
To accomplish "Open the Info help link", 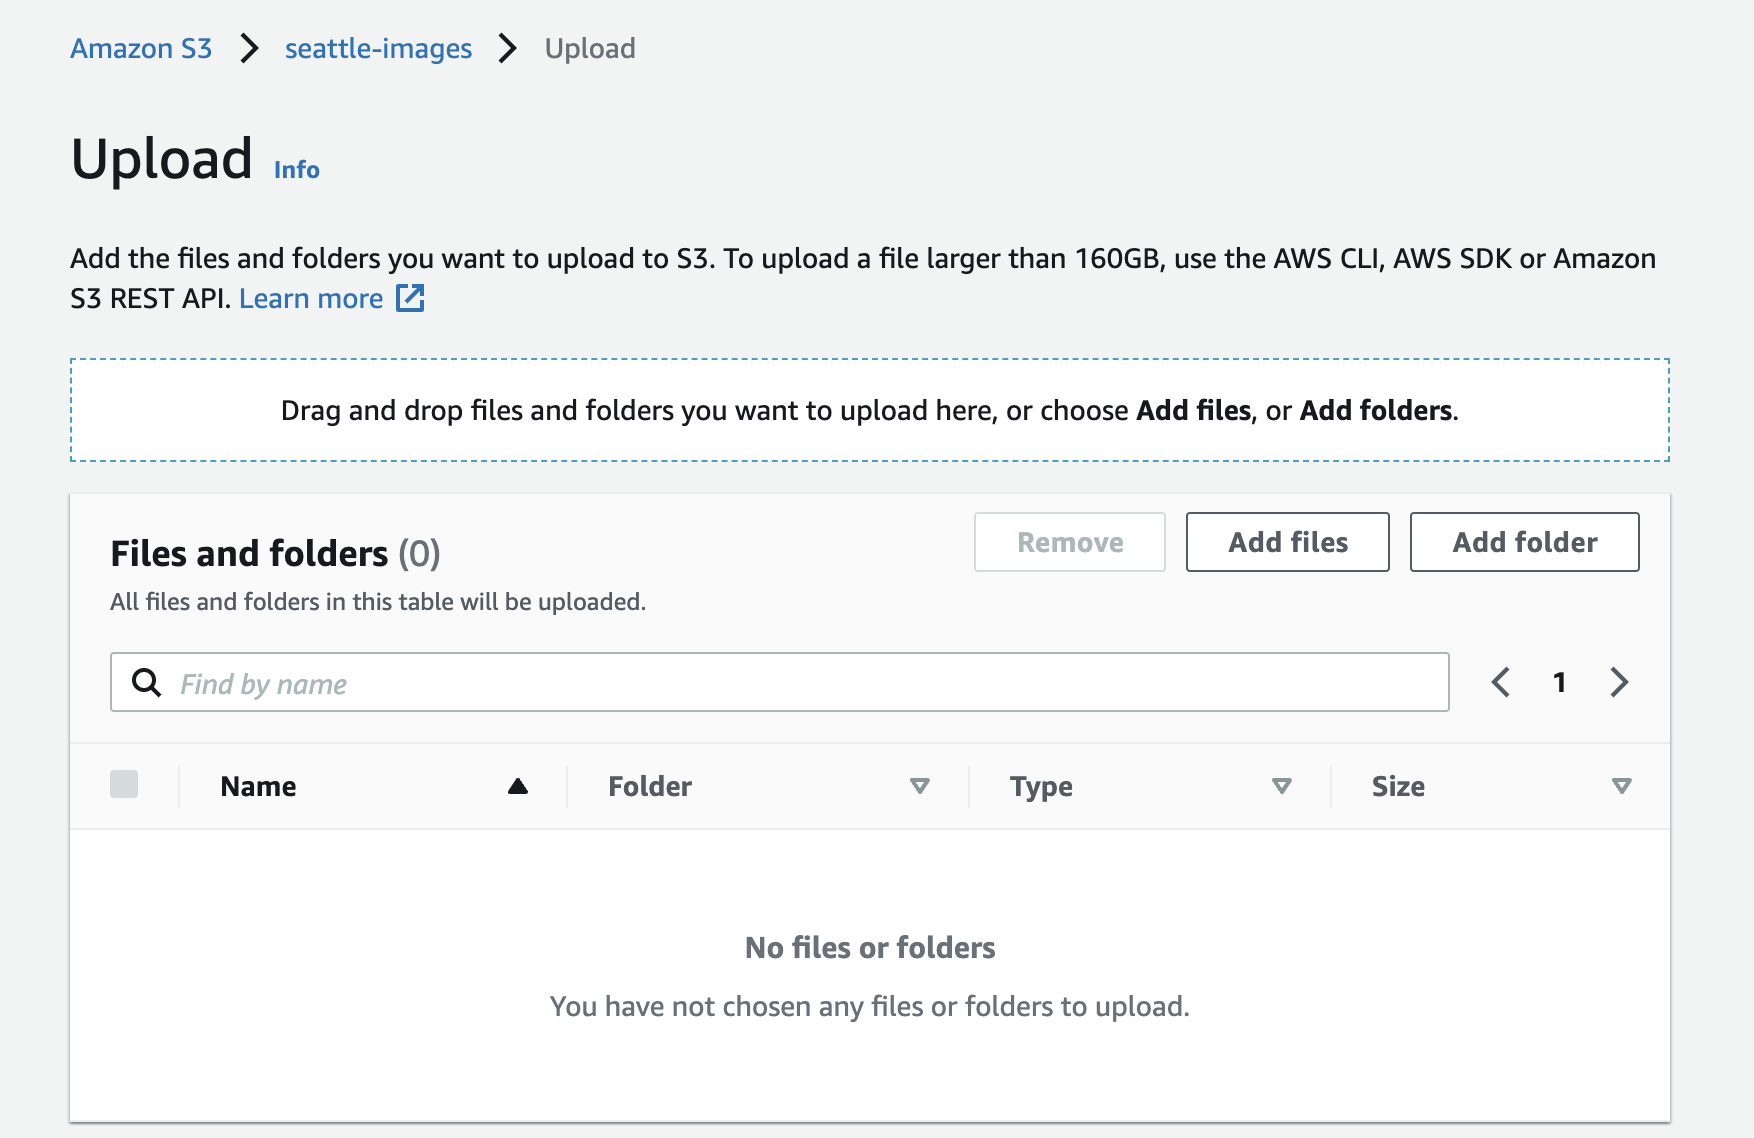I will point(296,169).
